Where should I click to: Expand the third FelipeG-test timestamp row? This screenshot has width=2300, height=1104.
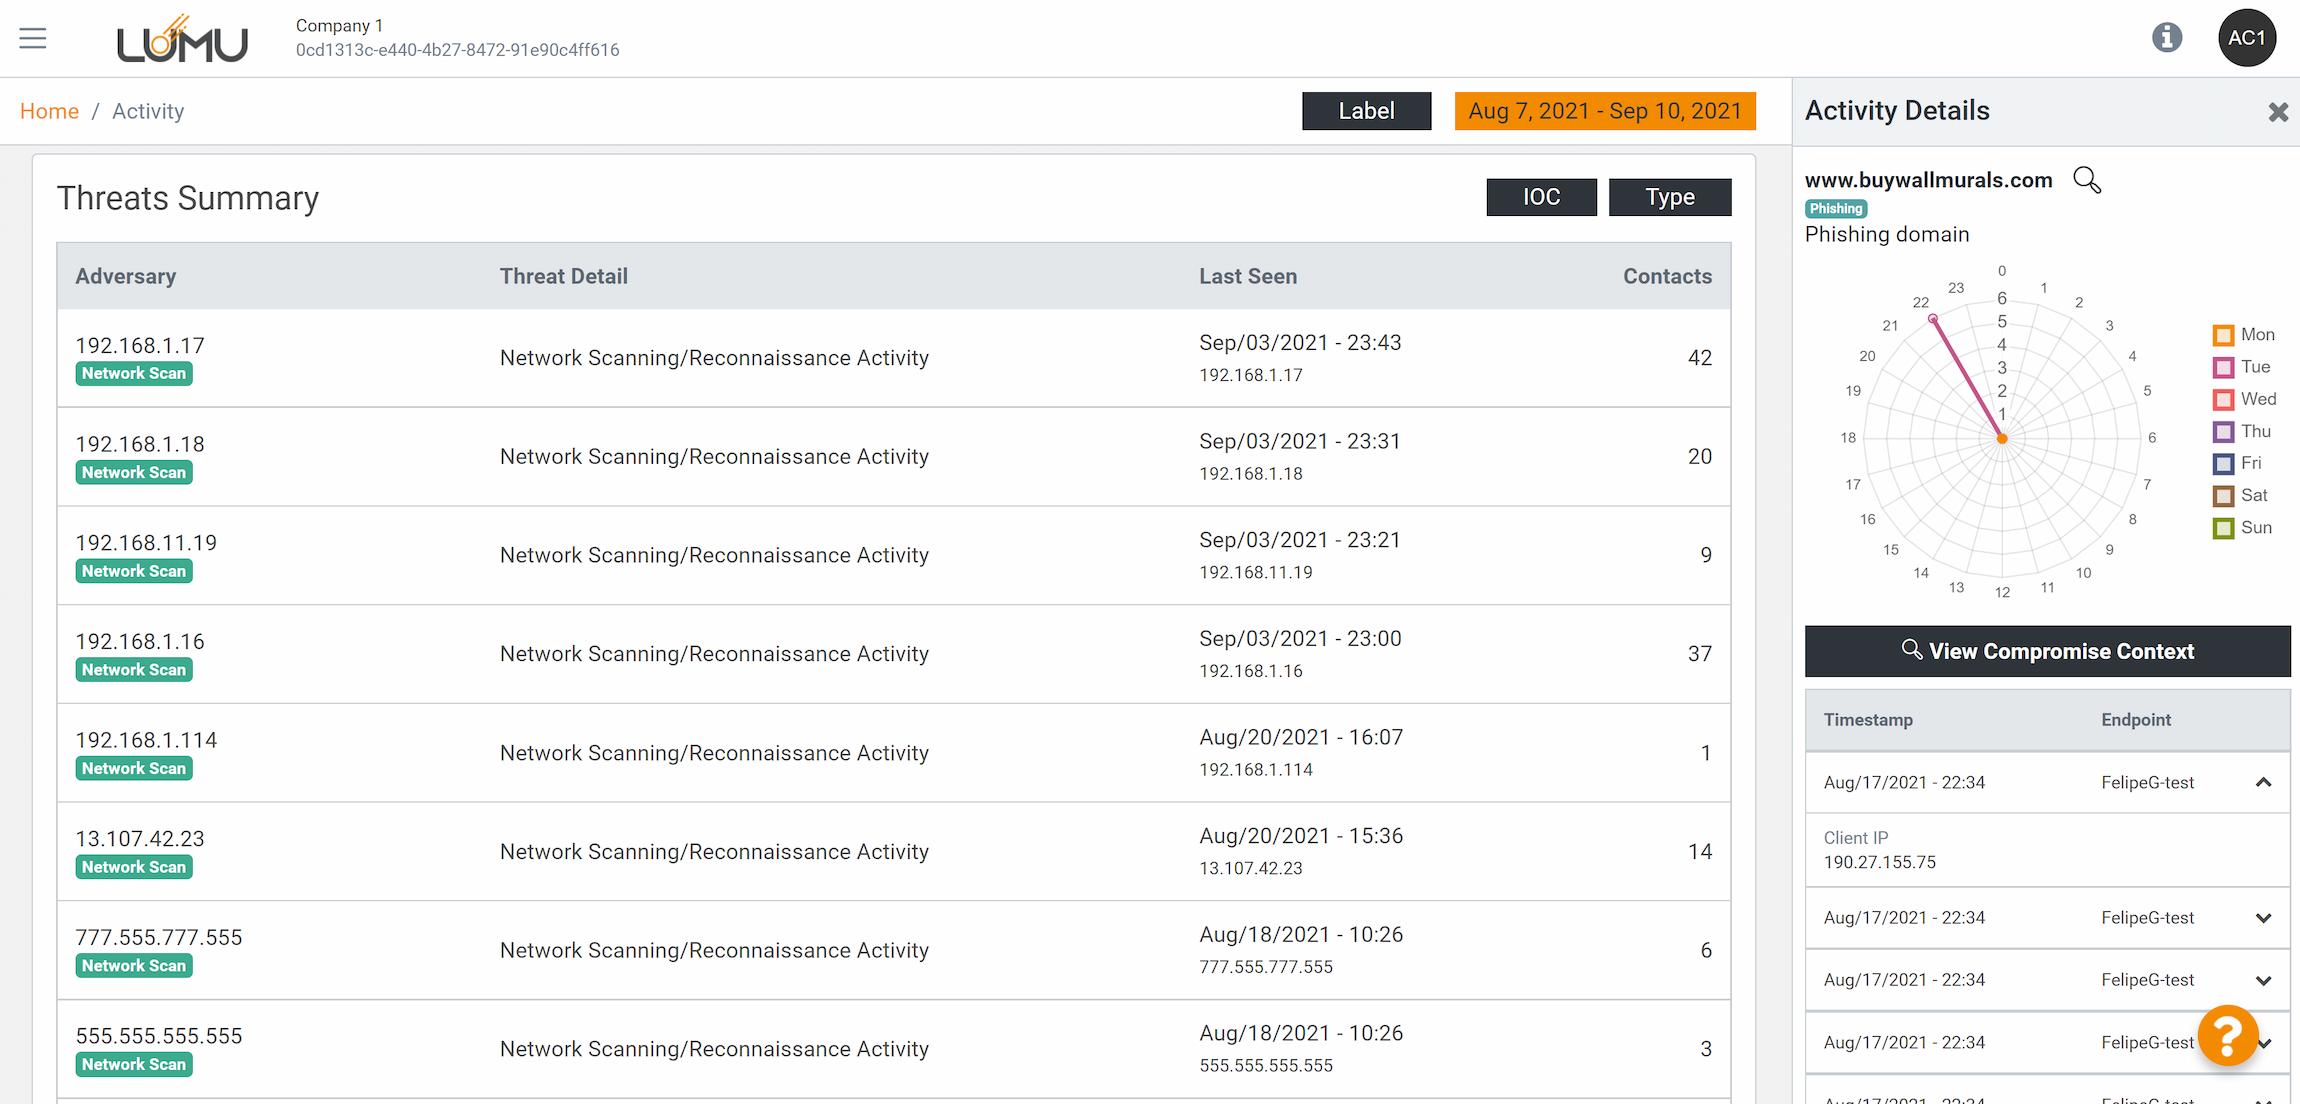click(2263, 980)
